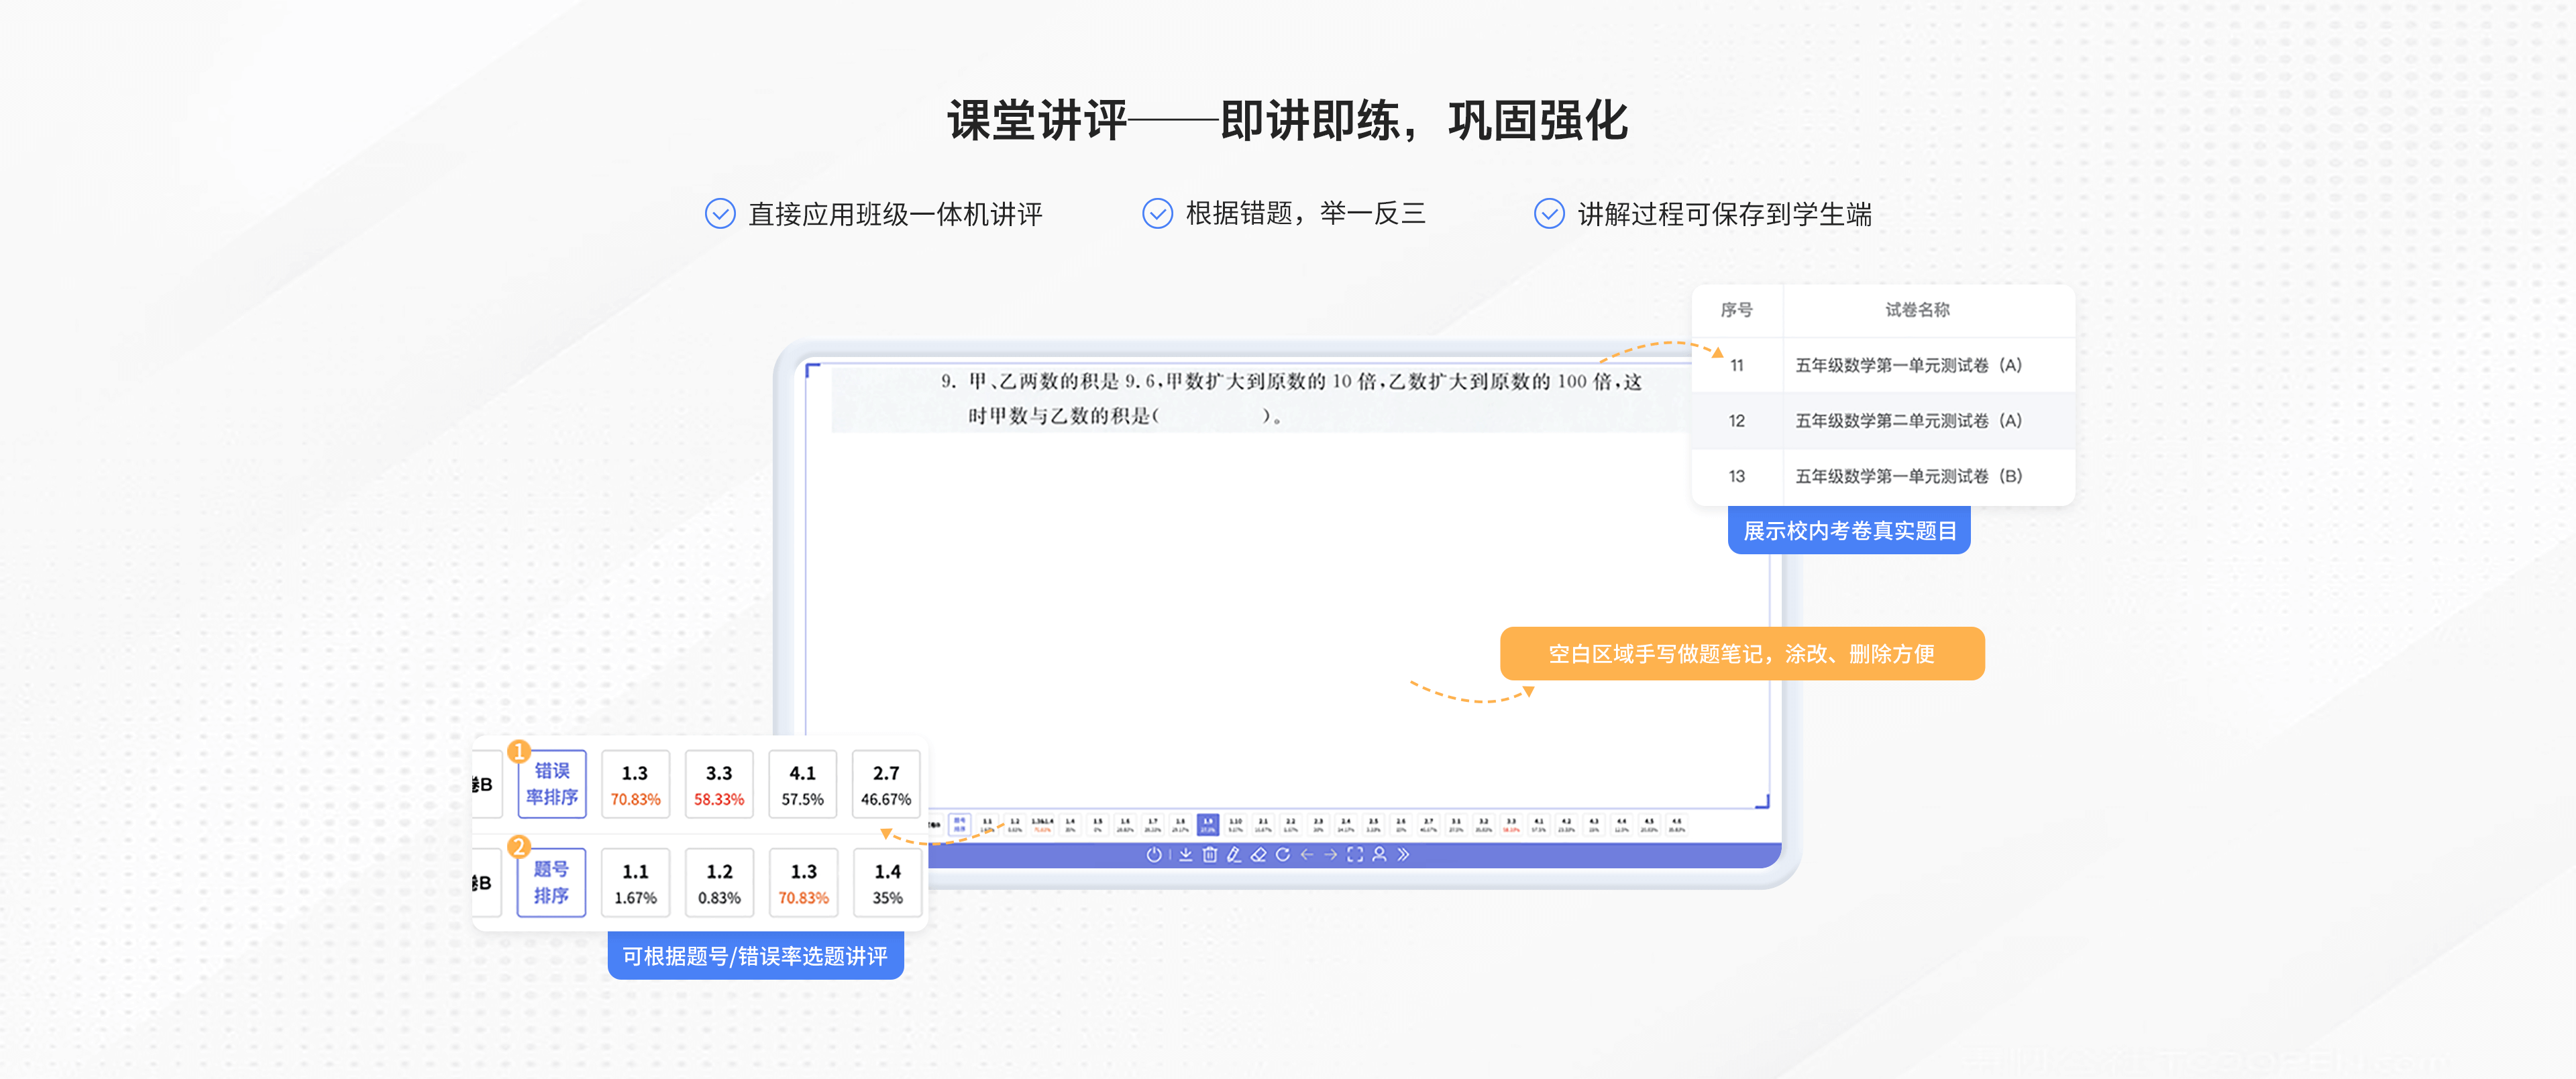
Task: Click the 试卷名称 column header
Action: point(1917,310)
